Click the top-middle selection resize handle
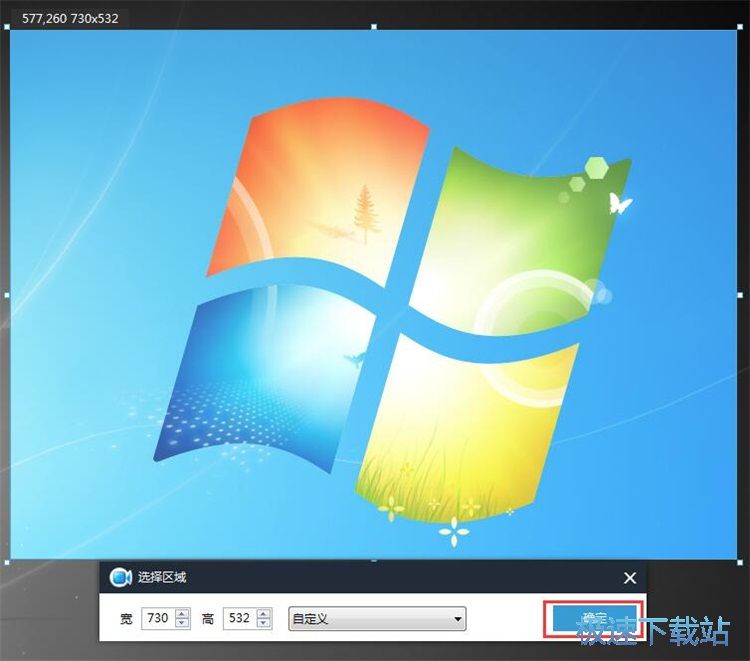The width and height of the screenshot is (750, 661). (374, 27)
